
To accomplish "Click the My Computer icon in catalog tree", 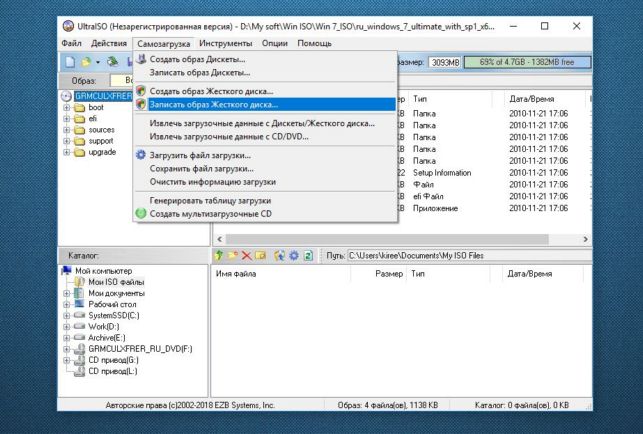I will pos(66,271).
